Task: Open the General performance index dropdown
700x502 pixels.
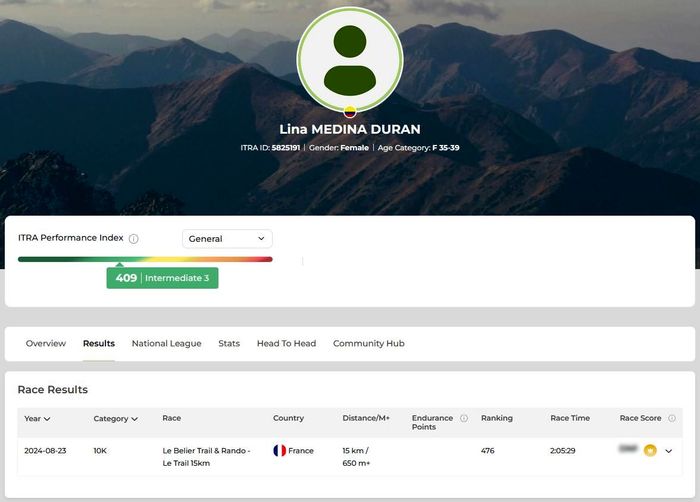Action: pyautogui.click(x=227, y=239)
